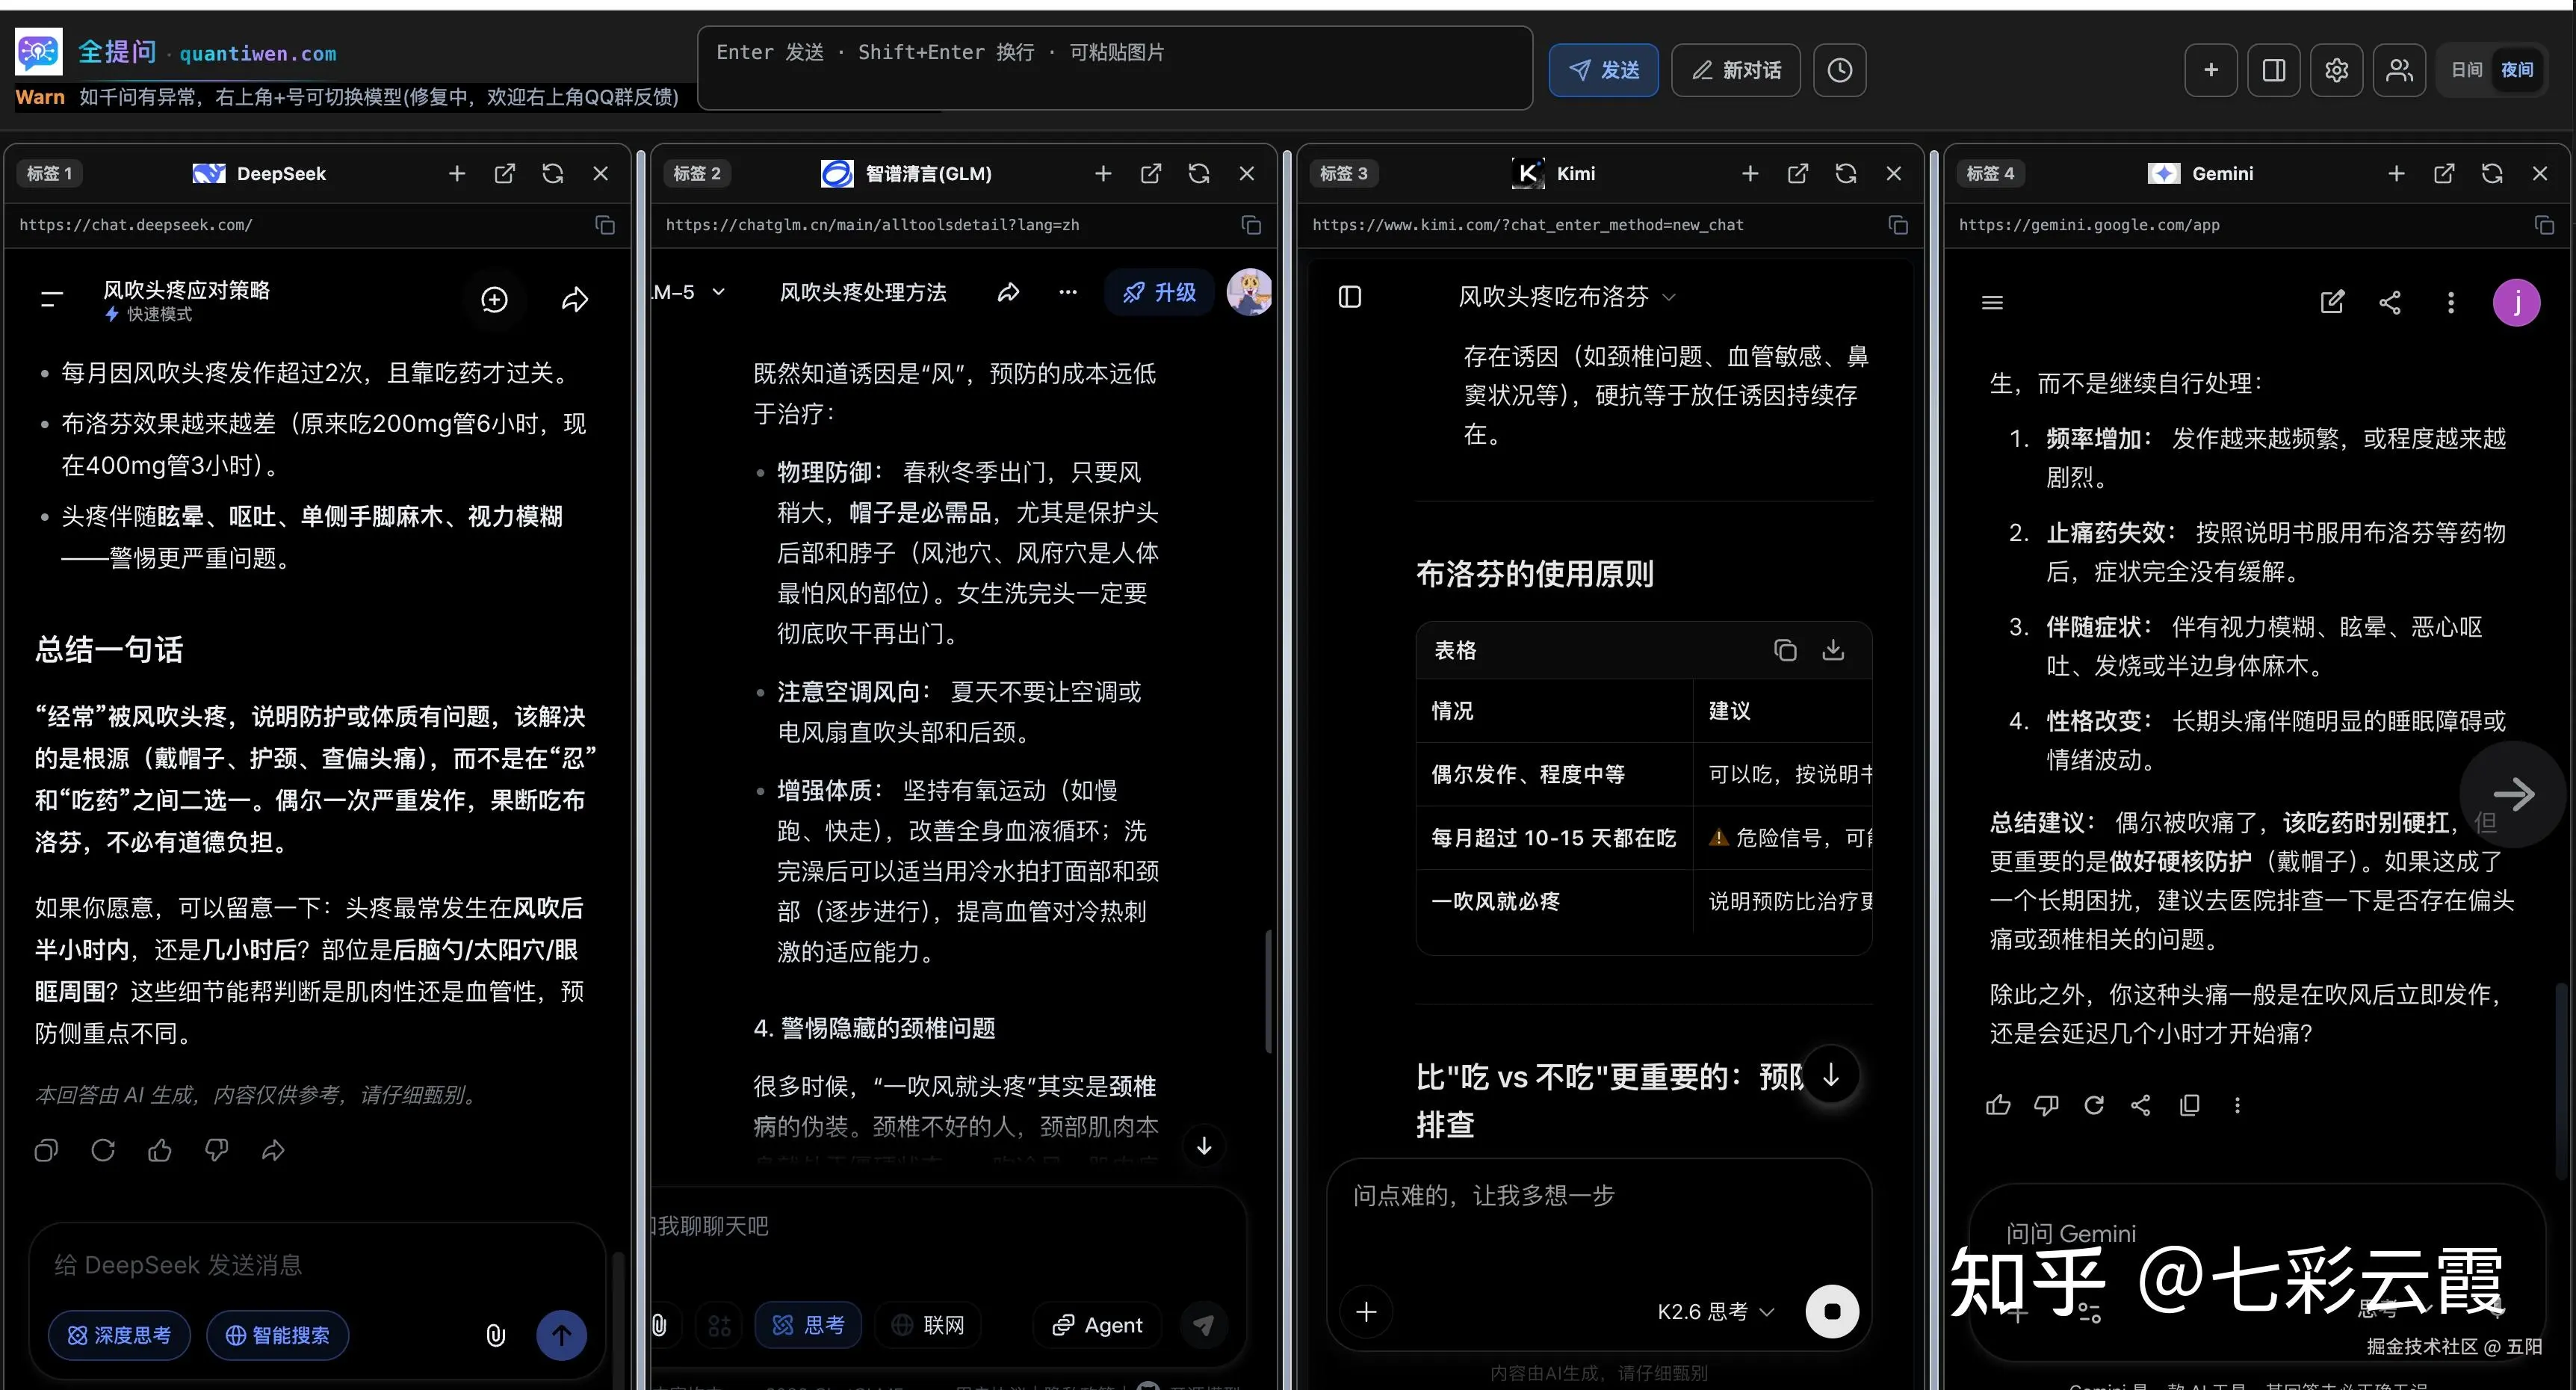Open Gemini account avatar
This screenshot has width=2576, height=1390.
point(2516,302)
